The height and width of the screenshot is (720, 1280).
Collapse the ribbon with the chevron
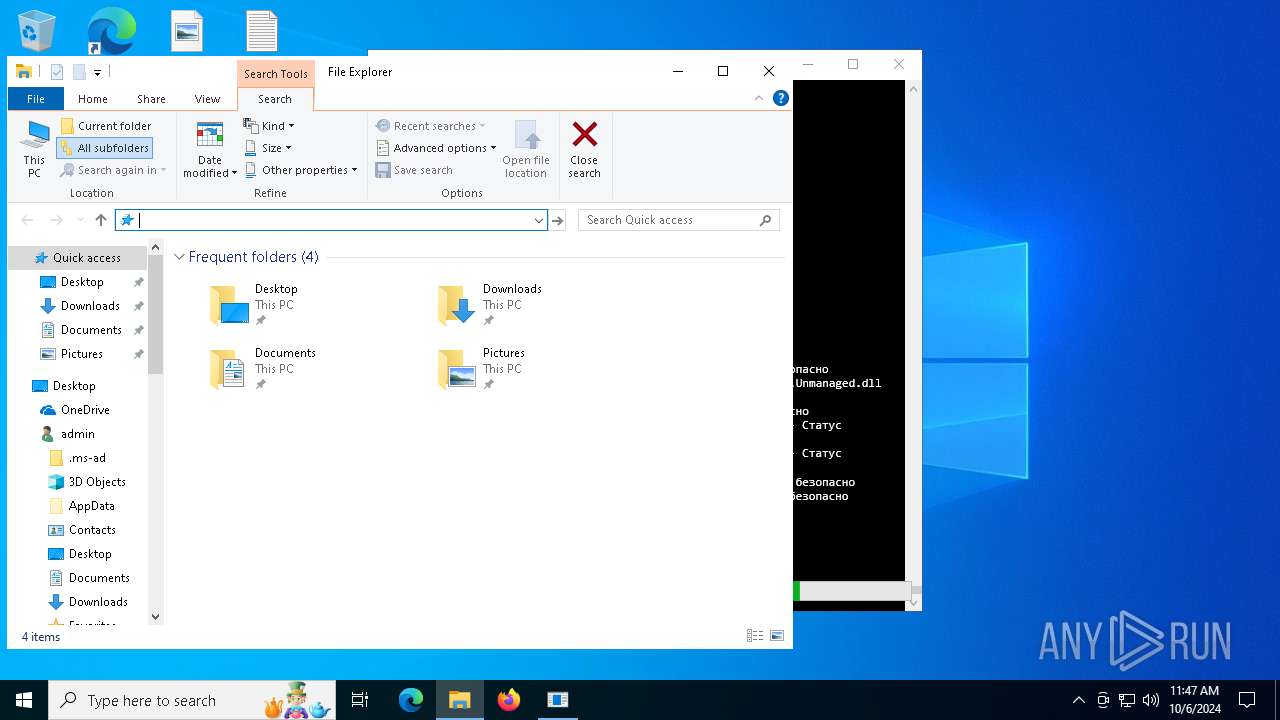click(x=759, y=98)
